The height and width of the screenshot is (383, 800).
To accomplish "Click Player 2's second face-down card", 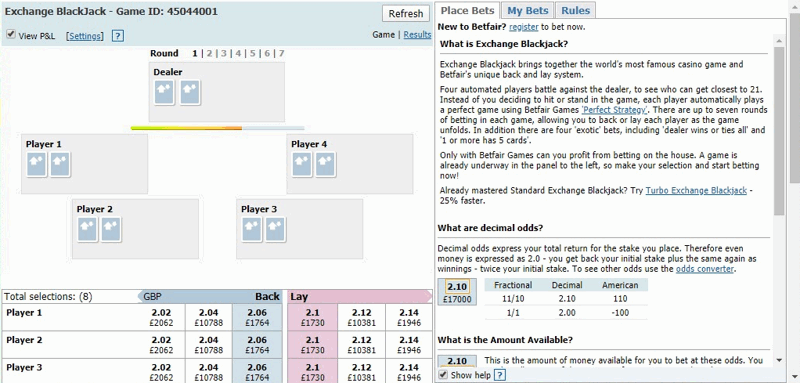I will [x=111, y=229].
